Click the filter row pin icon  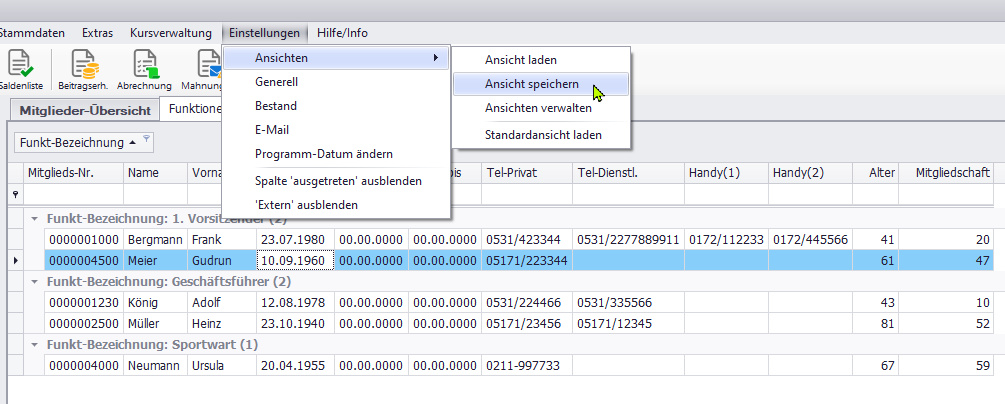(x=15, y=194)
